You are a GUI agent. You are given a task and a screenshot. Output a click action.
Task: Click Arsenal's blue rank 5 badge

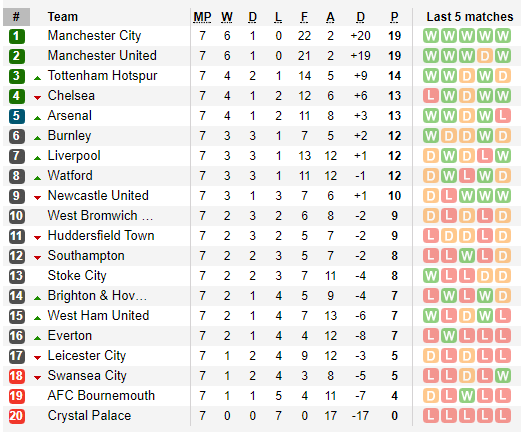tap(17, 116)
